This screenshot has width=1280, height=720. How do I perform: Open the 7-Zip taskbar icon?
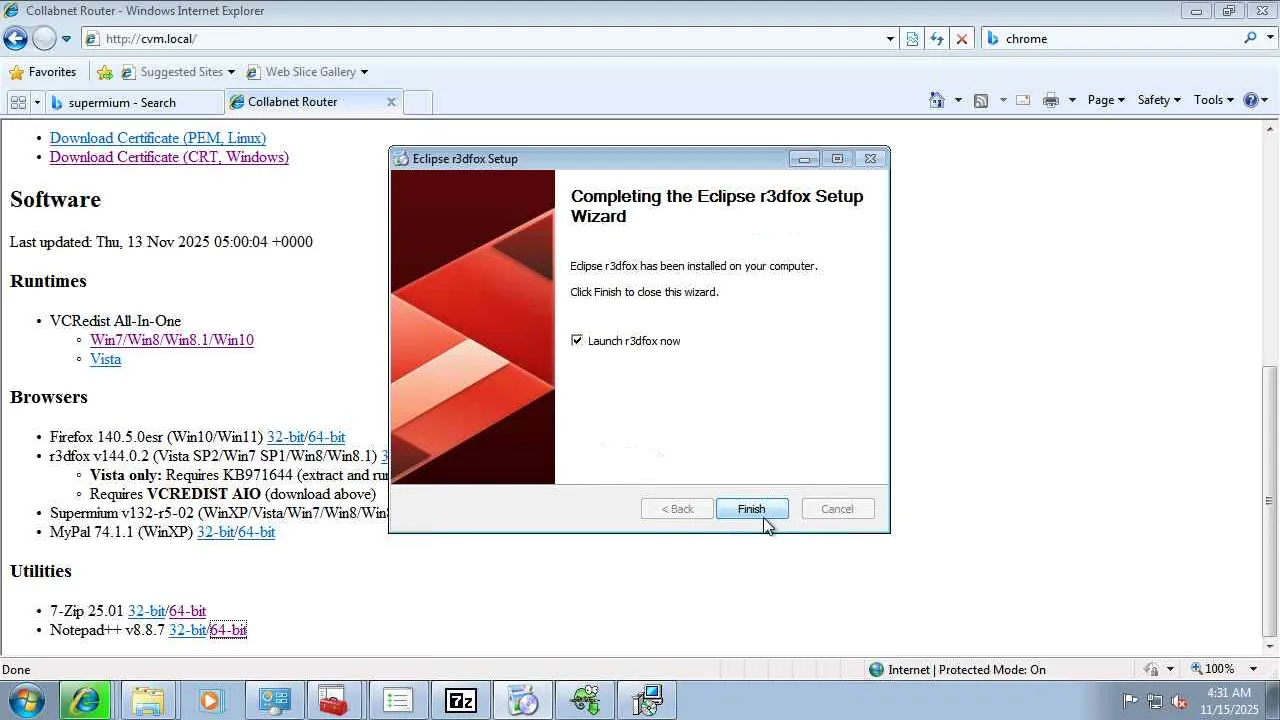coord(461,700)
